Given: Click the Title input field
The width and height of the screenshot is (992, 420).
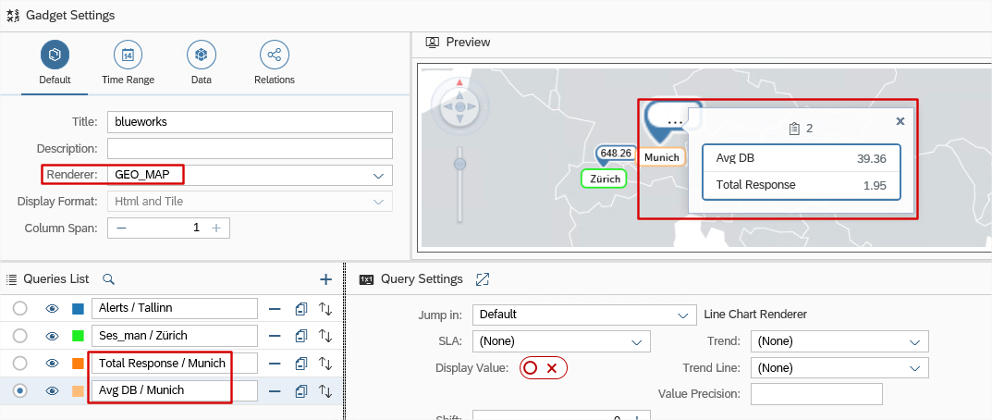Looking at the screenshot, I should coord(250,121).
